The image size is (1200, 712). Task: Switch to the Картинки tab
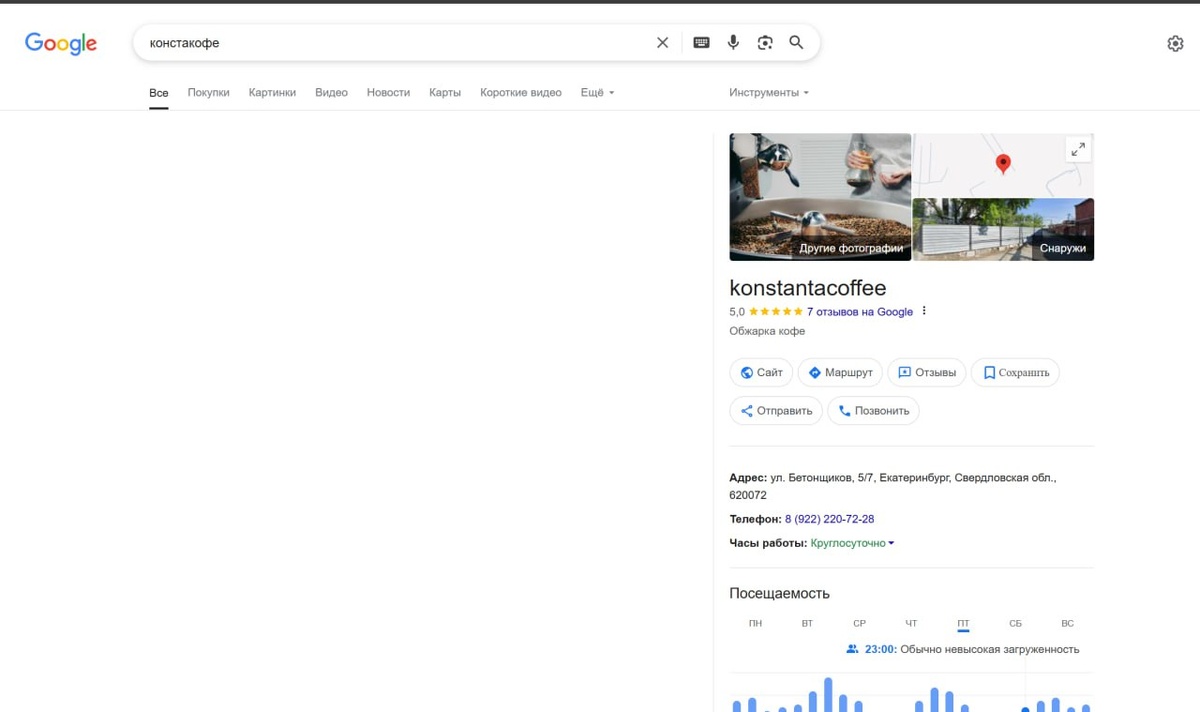pyautogui.click(x=272, y=93)
